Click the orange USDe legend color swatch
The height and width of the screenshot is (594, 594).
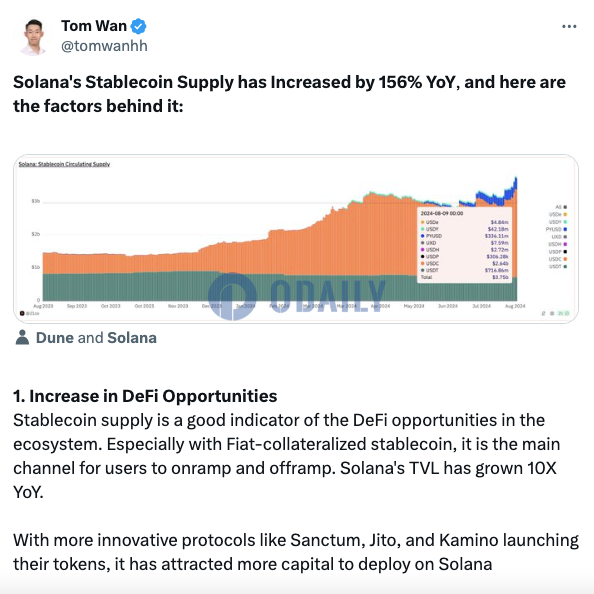[x=565, y=214]
